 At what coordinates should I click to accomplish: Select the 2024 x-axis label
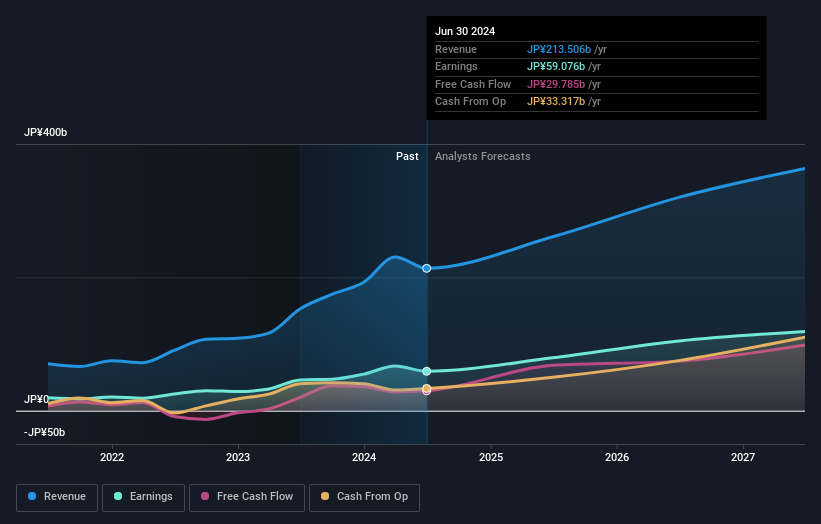(364, 457)
